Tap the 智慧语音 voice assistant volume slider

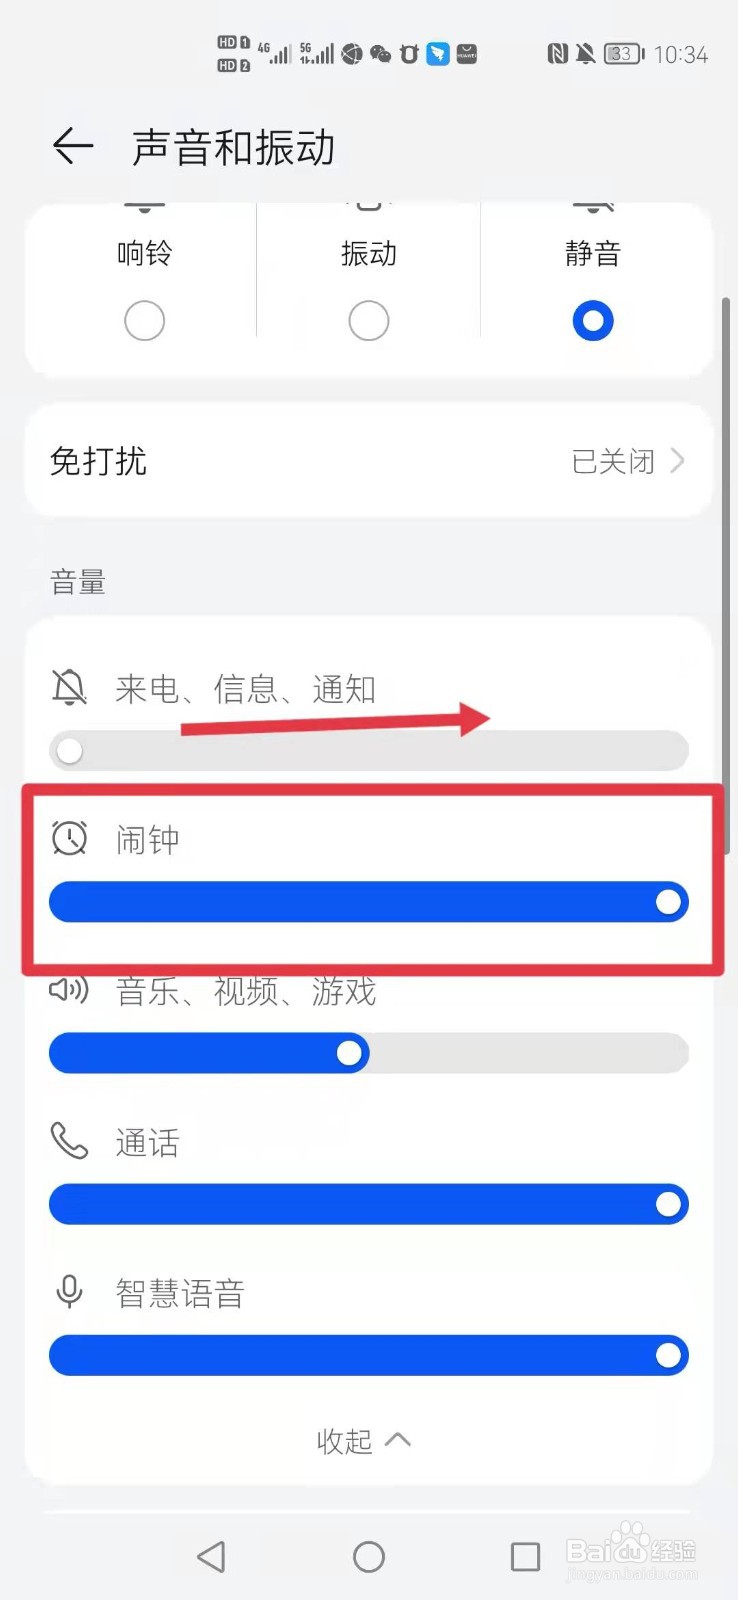(369, 1355)
